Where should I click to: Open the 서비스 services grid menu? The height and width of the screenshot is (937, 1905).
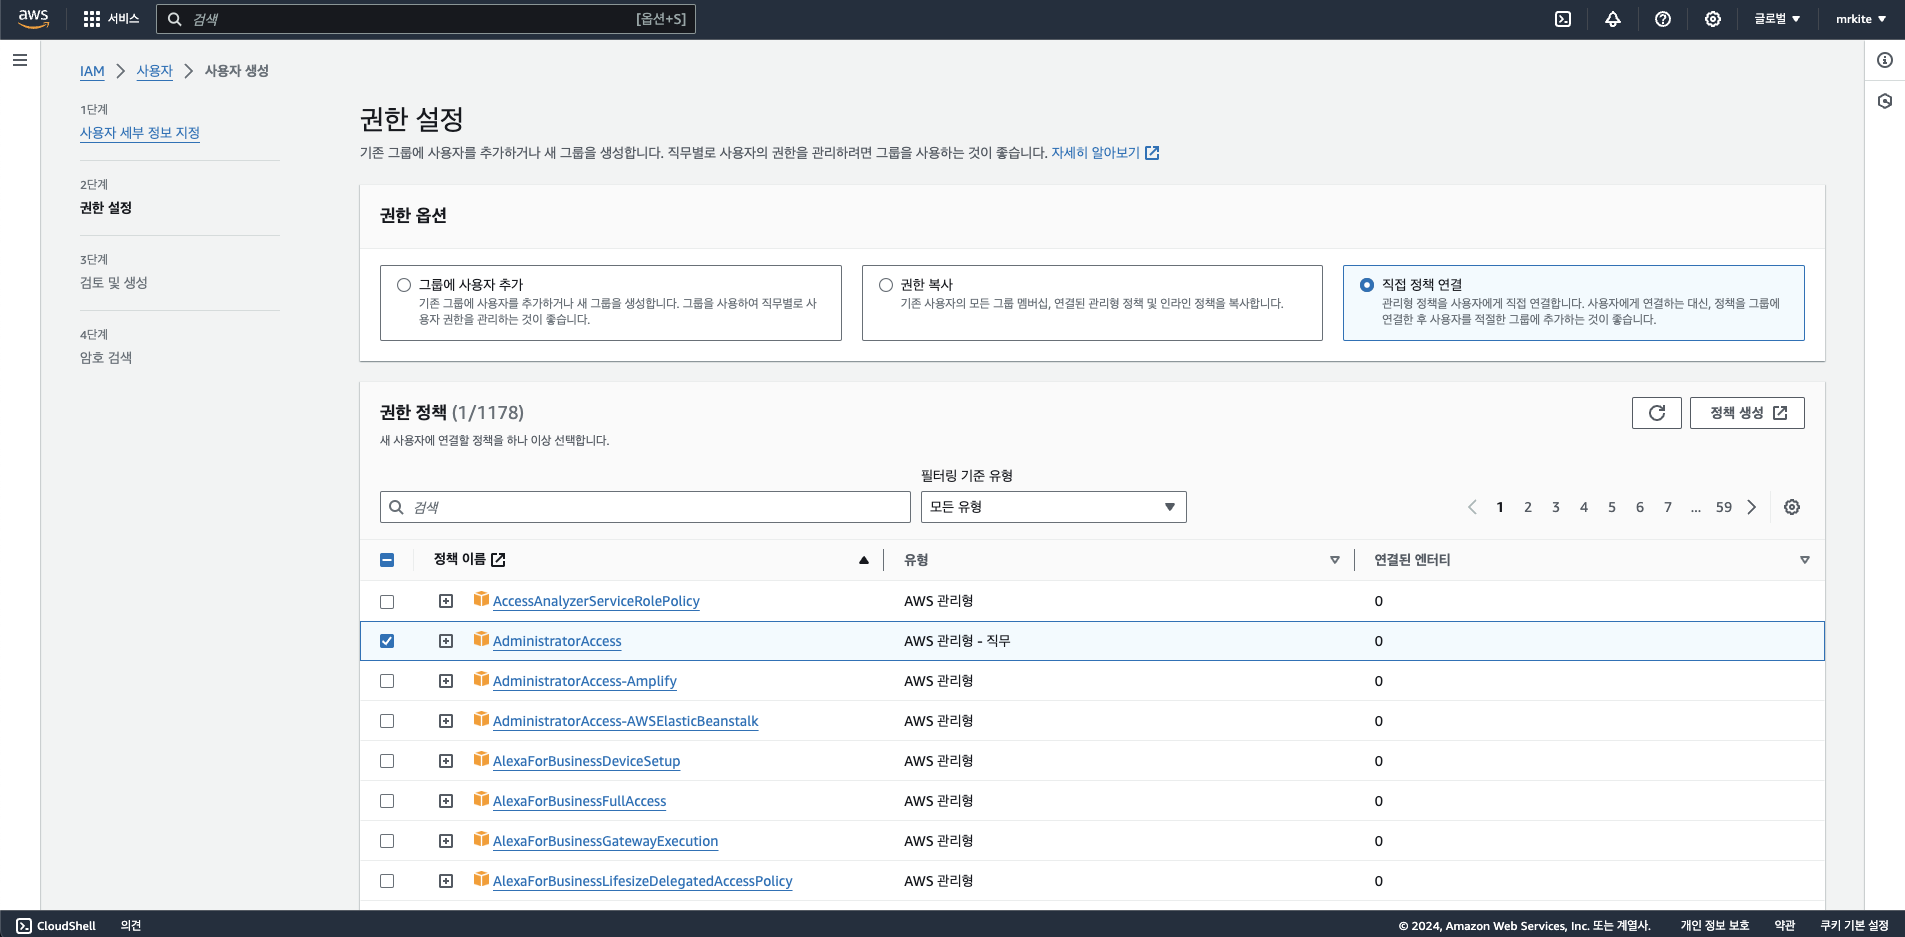(111, 19)
